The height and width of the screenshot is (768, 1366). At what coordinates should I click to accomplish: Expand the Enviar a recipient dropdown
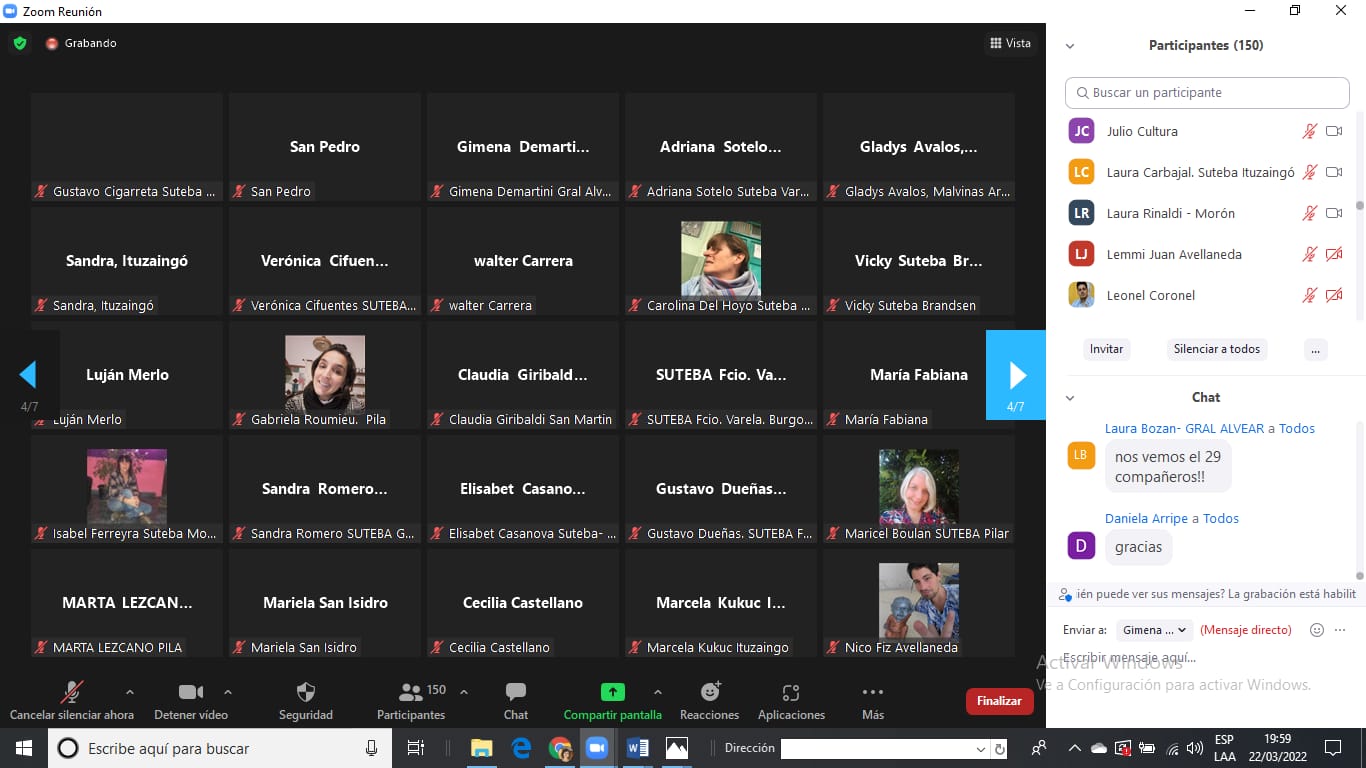(1153, 630)
